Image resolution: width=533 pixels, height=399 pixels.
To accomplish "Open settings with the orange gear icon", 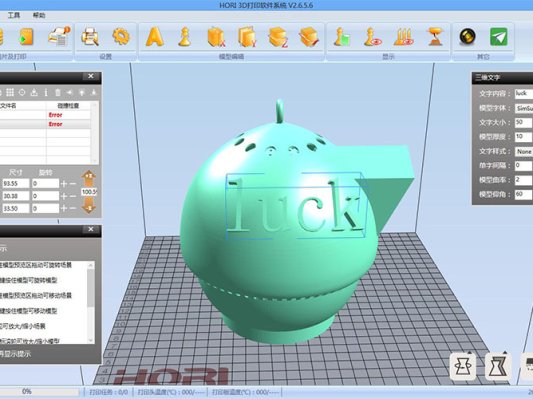I will pyautogui.click(x=121, y=36).
